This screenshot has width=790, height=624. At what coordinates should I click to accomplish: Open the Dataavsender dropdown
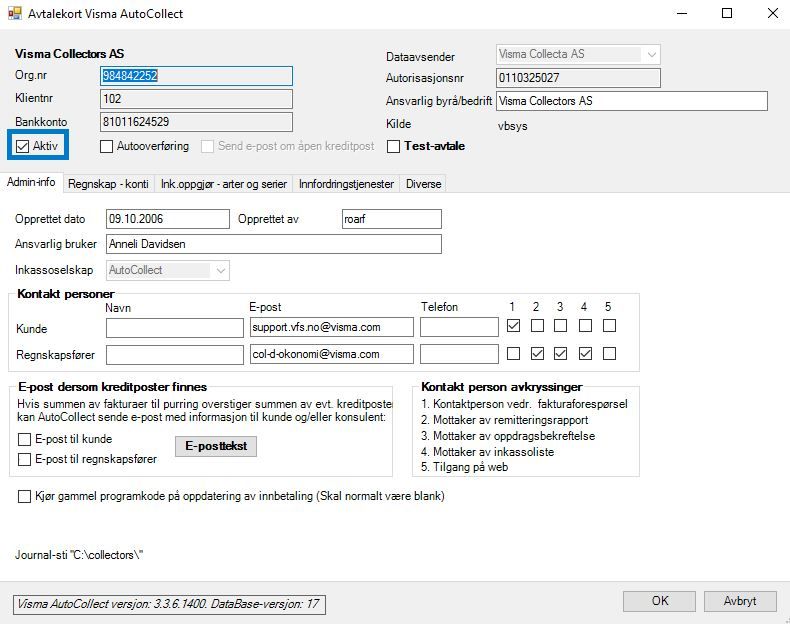click(578, 54)
